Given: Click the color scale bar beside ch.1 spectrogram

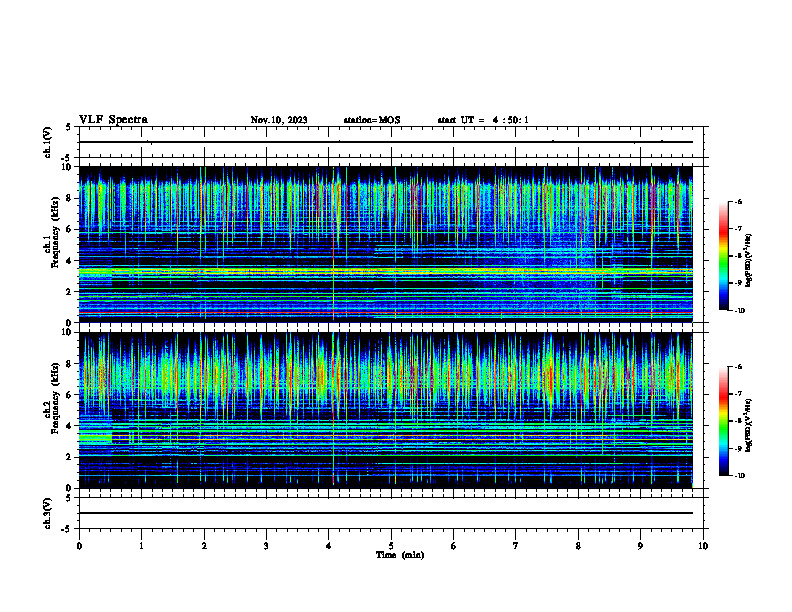Looking at the screenshot, I should tap(723, 256).
